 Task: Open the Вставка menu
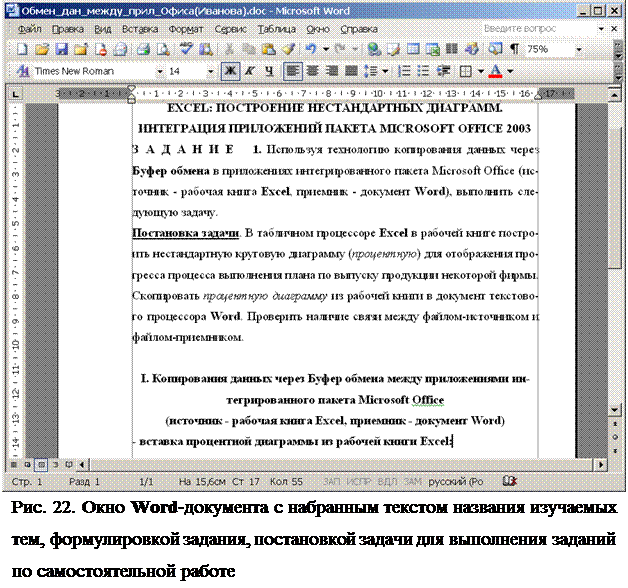click(x=140, y=29)
